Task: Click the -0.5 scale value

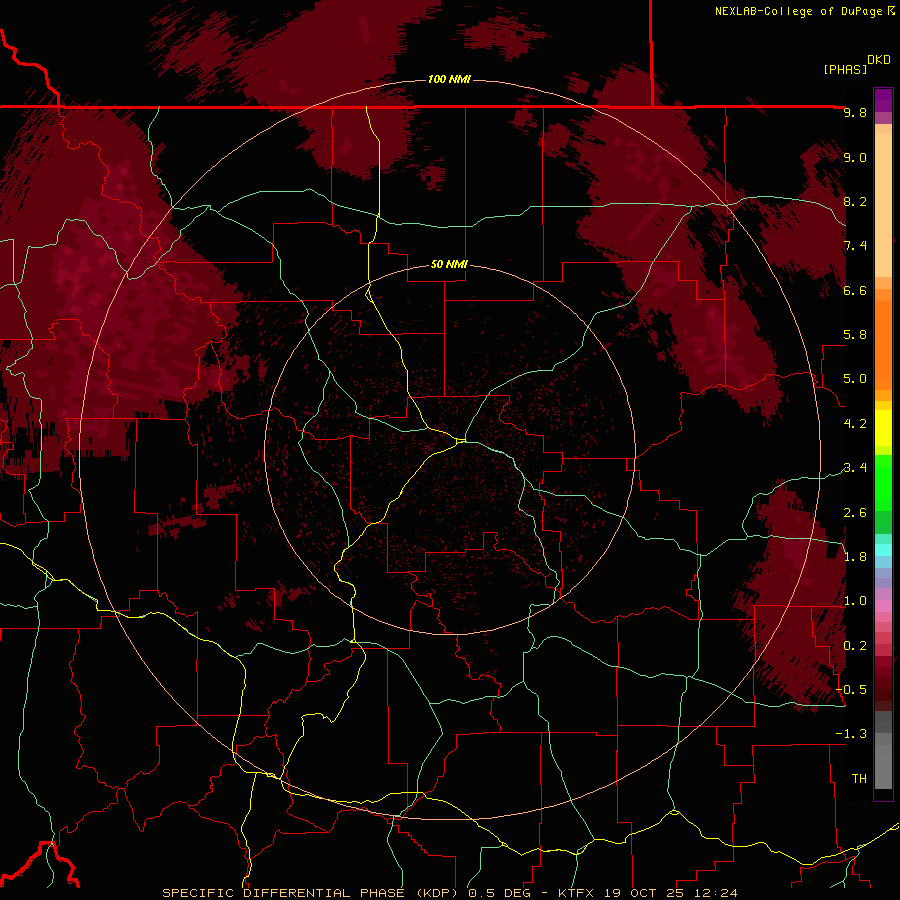Action: point(851,690)
